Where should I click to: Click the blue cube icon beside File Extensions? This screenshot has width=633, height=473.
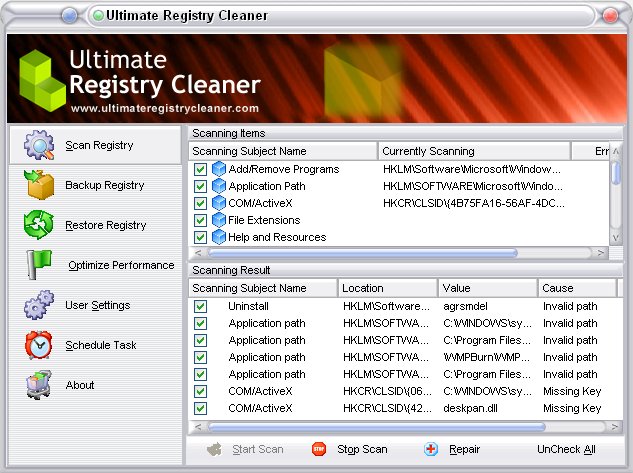tap(219, 220)
